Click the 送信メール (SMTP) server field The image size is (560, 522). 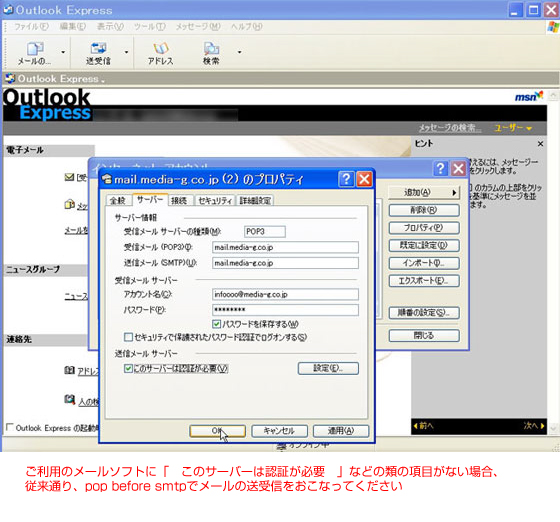(285, 263)
